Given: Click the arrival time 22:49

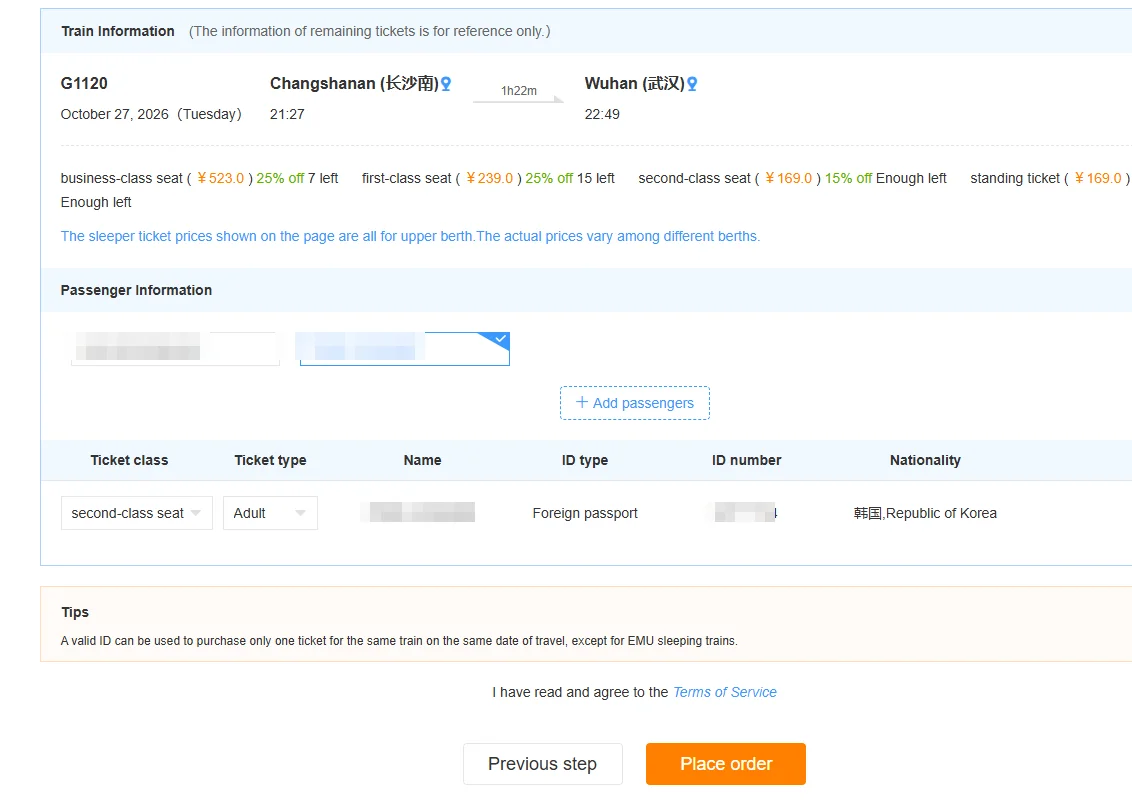Looking at the screenshot, I should tap(602, 114).
